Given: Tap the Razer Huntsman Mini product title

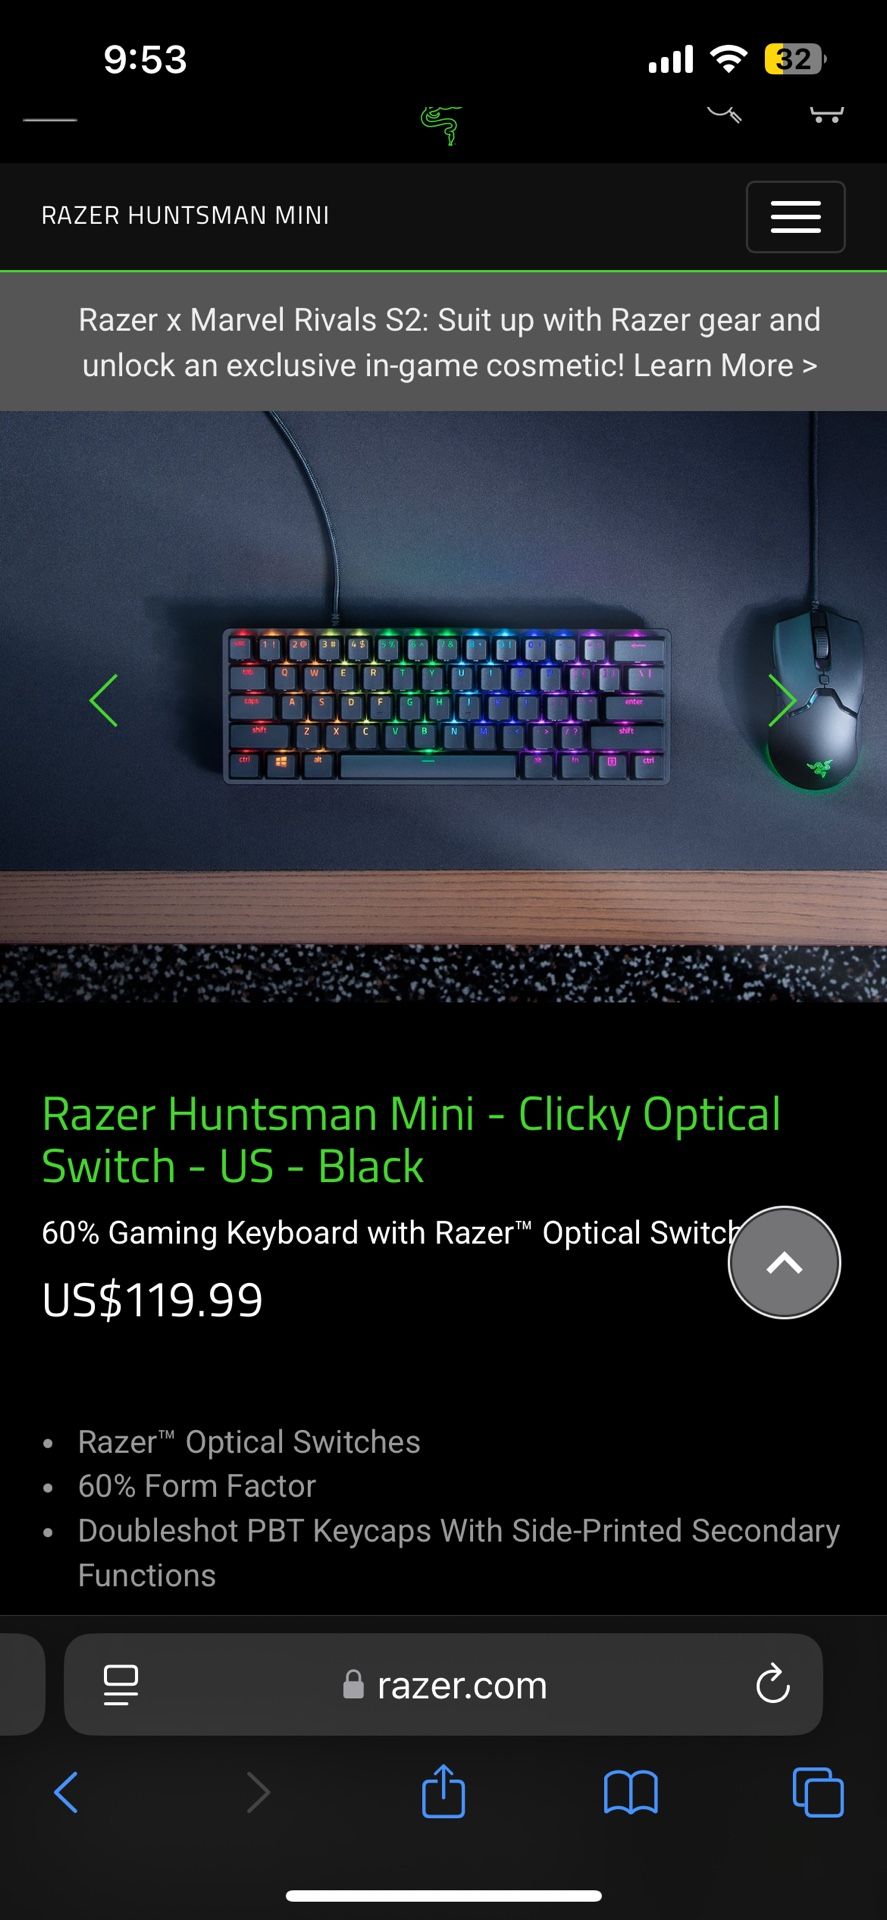Looking at the screenshot, I should coord(411,1140).
